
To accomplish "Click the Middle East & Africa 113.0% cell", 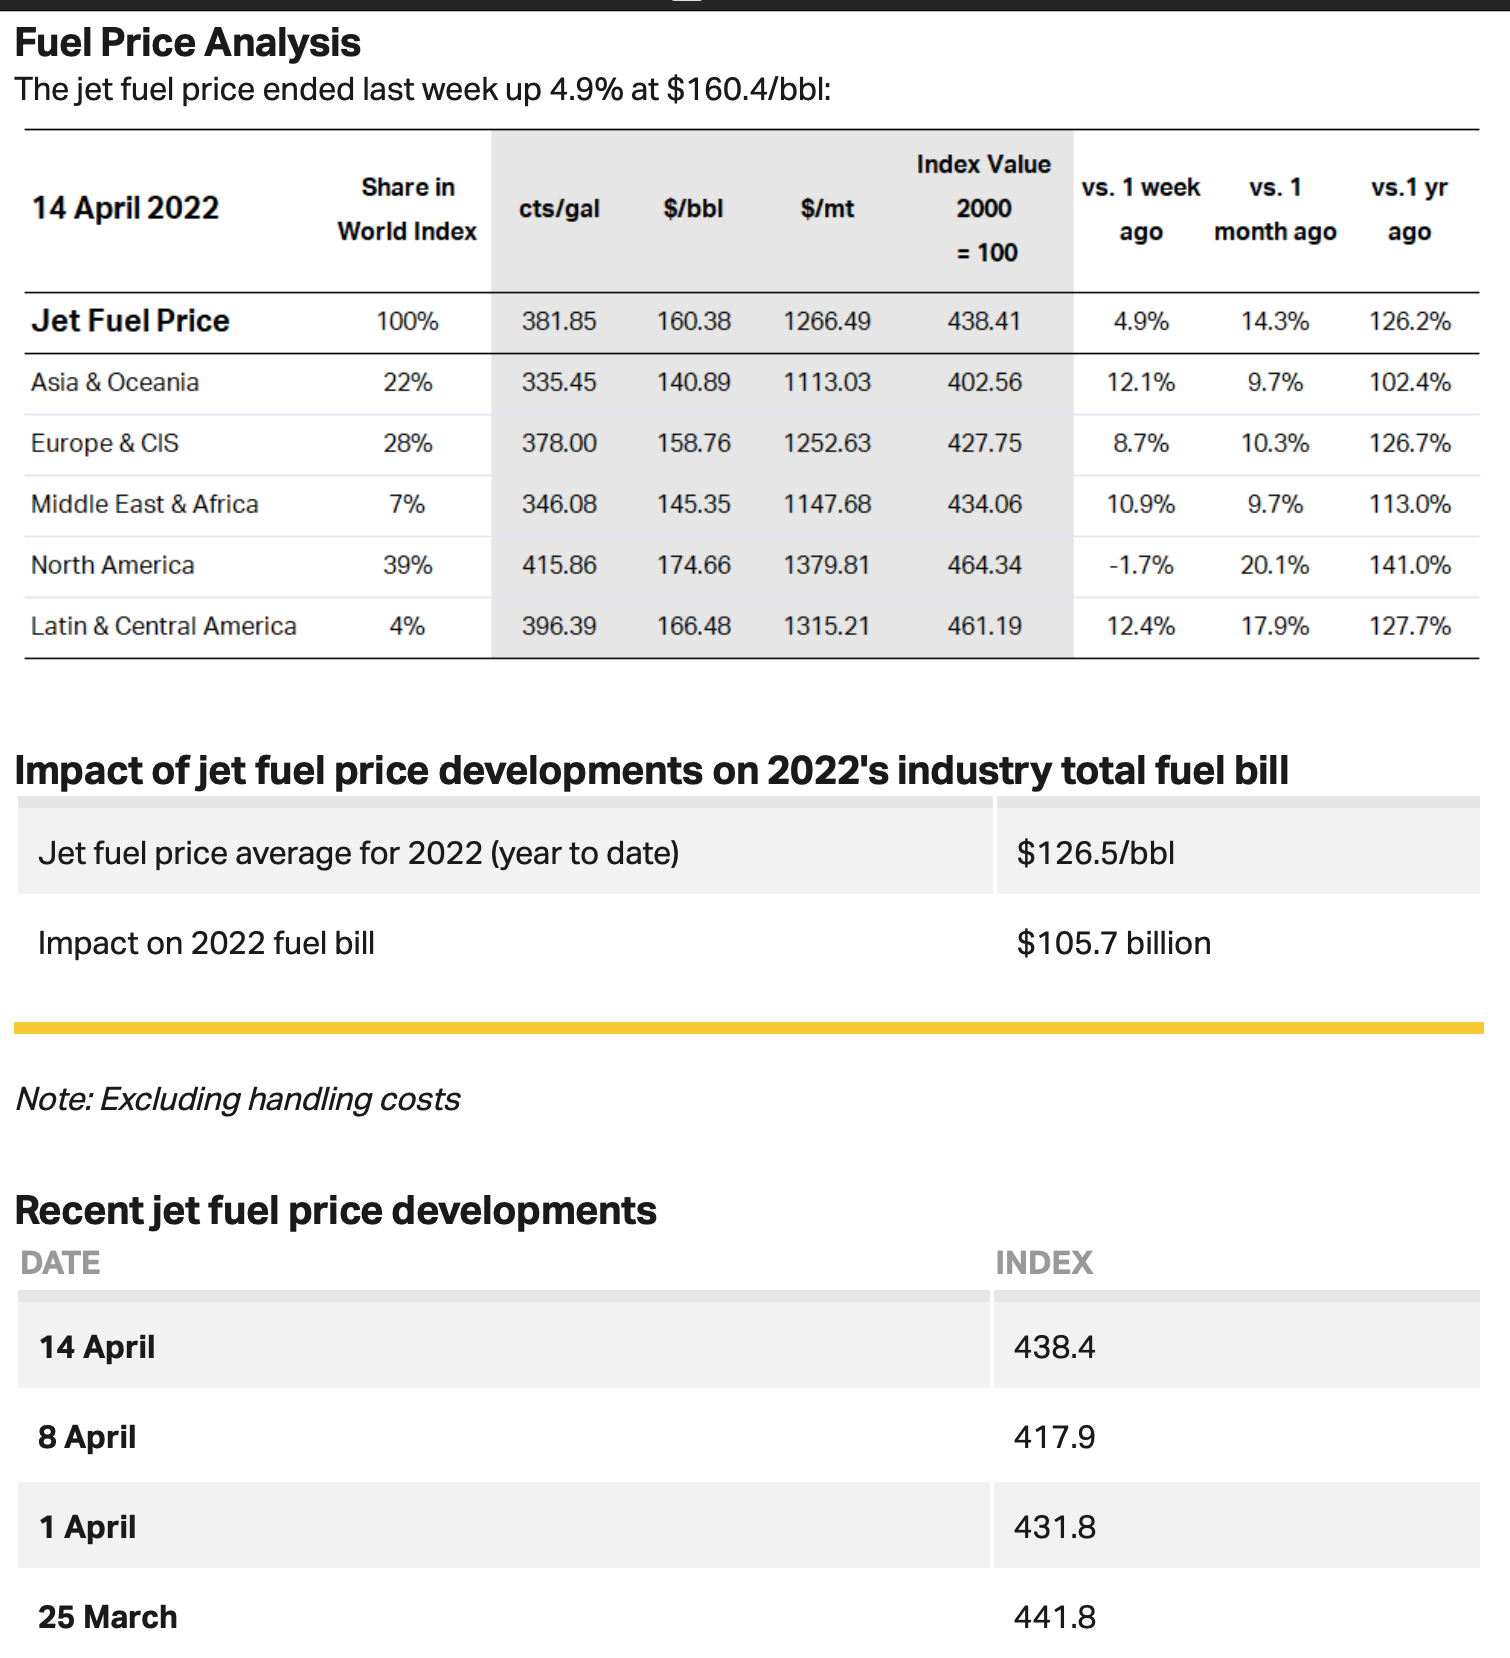I will click(x=1409, y=504).
